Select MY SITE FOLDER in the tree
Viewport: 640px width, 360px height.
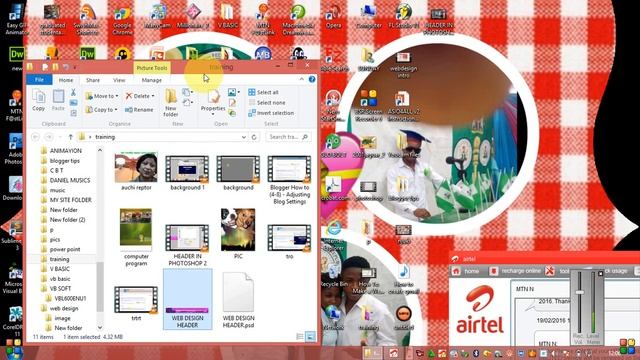[70, 200]
